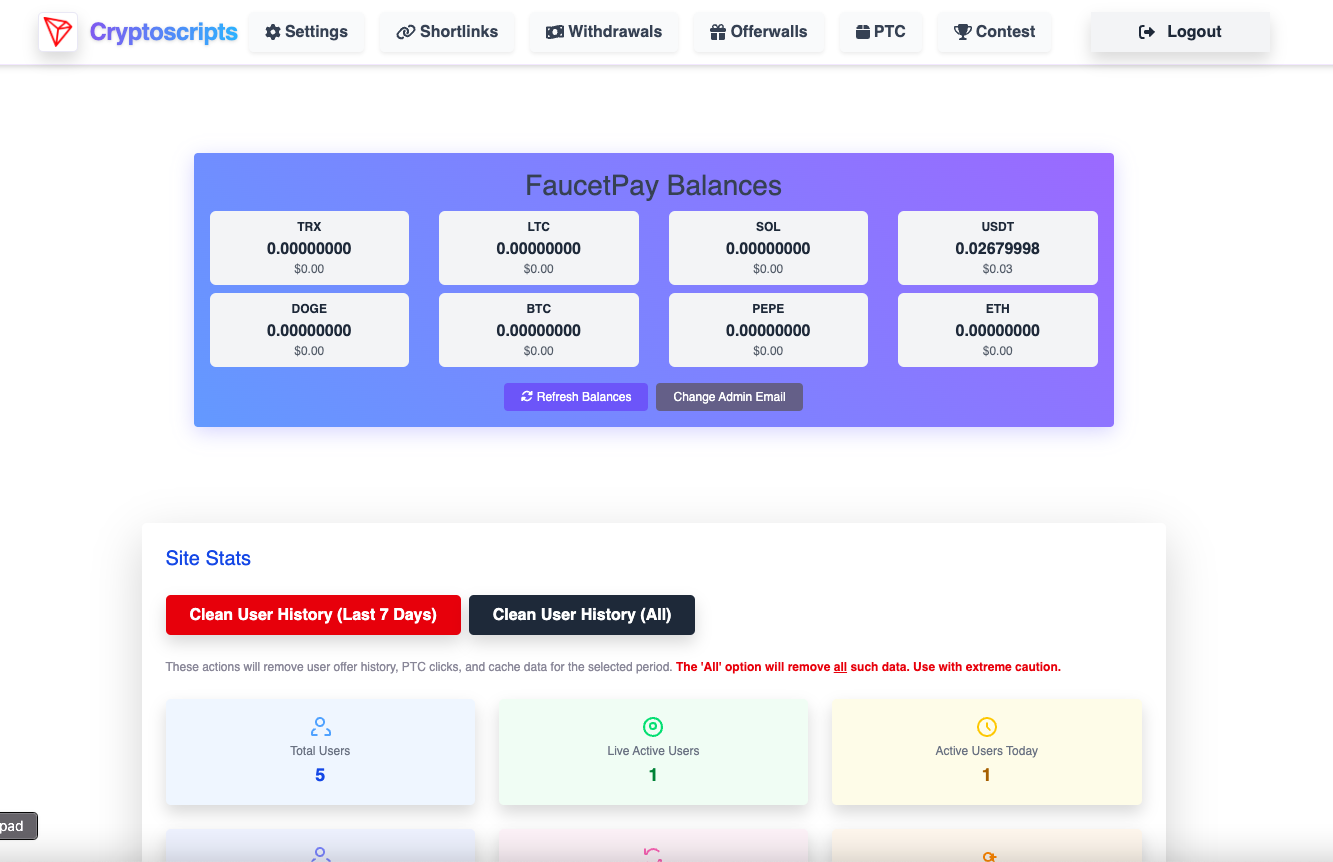Click the Logout button
The image size is (1333, 862).
point(1180,32)
